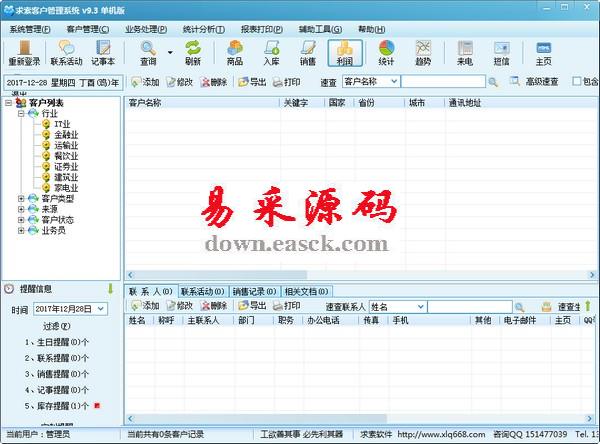Image resolution: width=600 pixels, height=444 pixels.
Task: Expand the 客户状态 tree node
Action: [21, 220]
